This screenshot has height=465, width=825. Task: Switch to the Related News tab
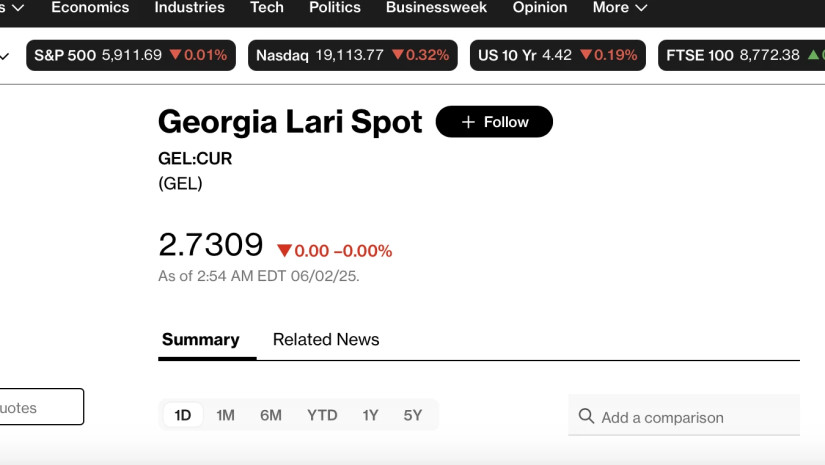click(x=326, y=340)
